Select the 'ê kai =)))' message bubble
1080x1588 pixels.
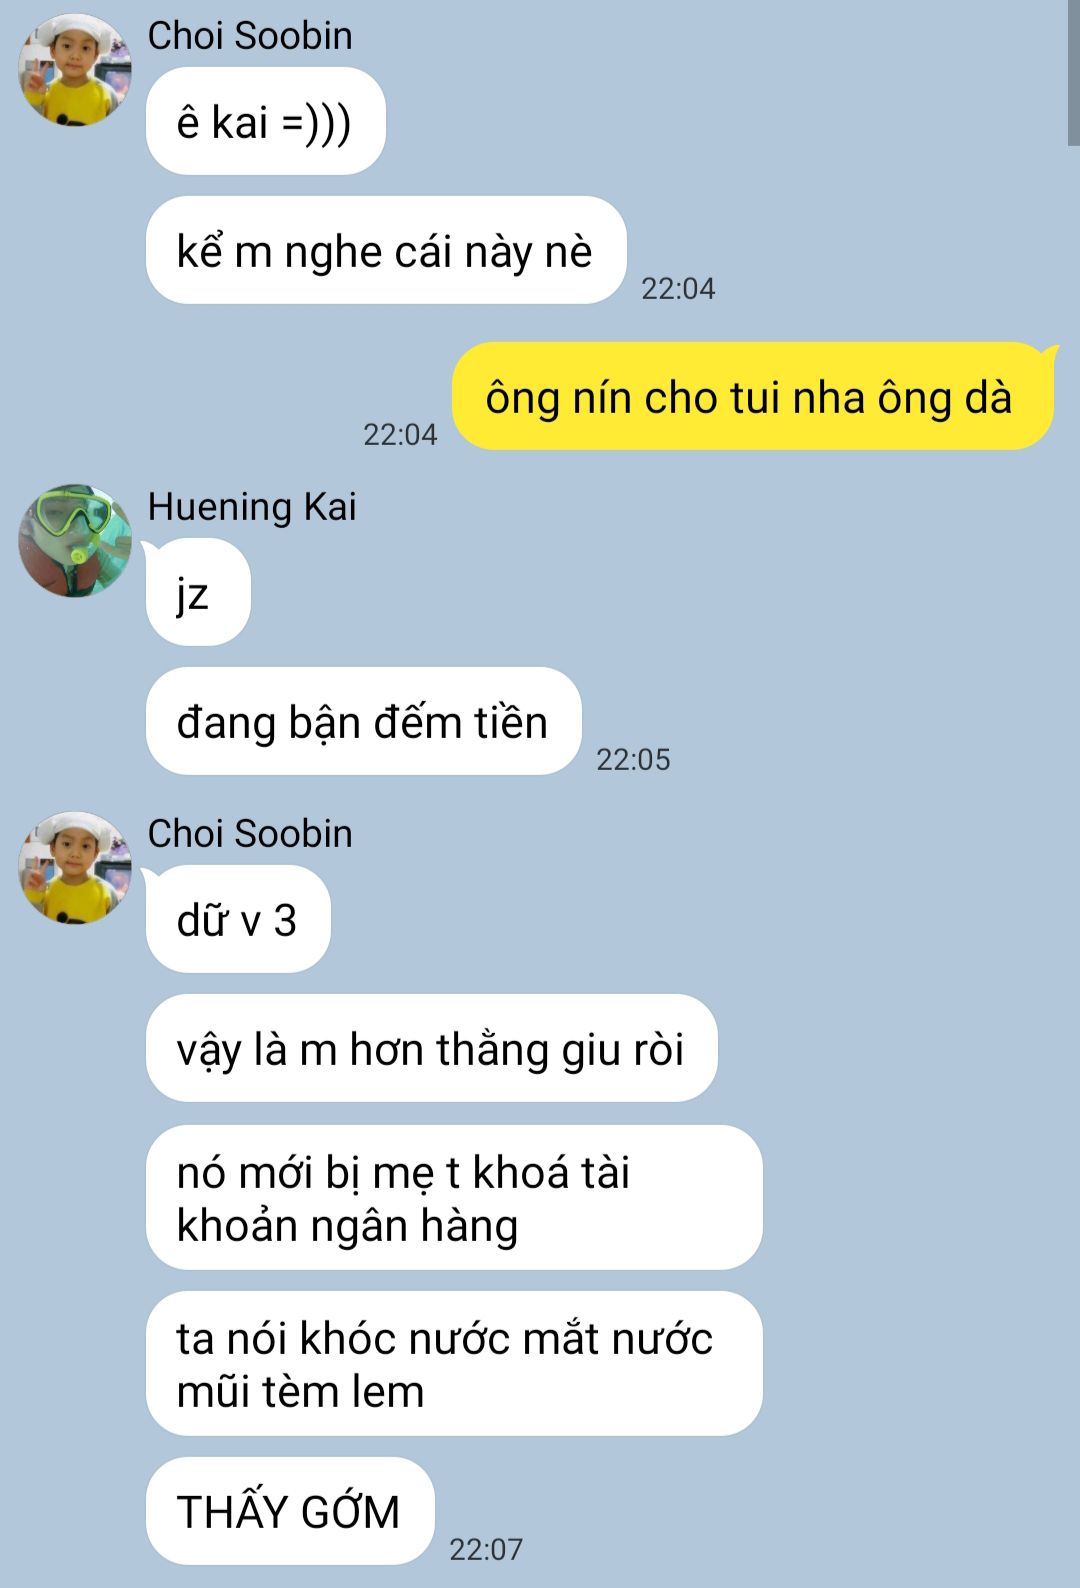(x=266, y=121)
